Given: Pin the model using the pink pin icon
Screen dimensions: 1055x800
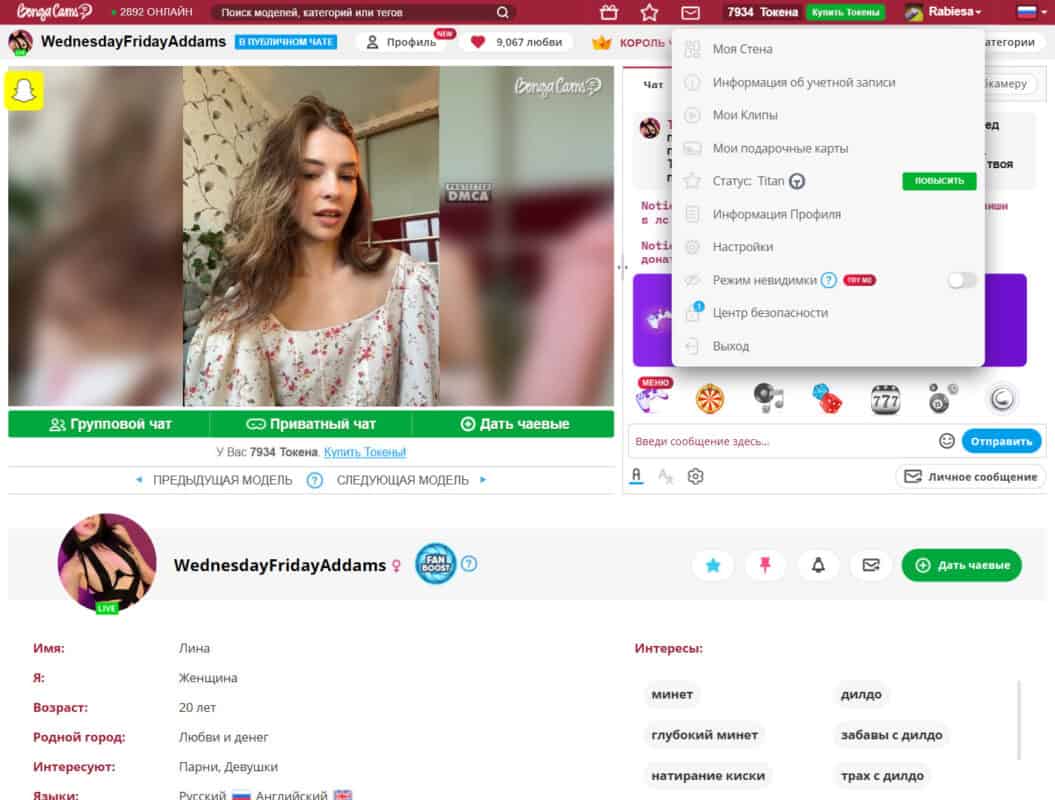Looking at the screenshot, I should click(765, 565).
